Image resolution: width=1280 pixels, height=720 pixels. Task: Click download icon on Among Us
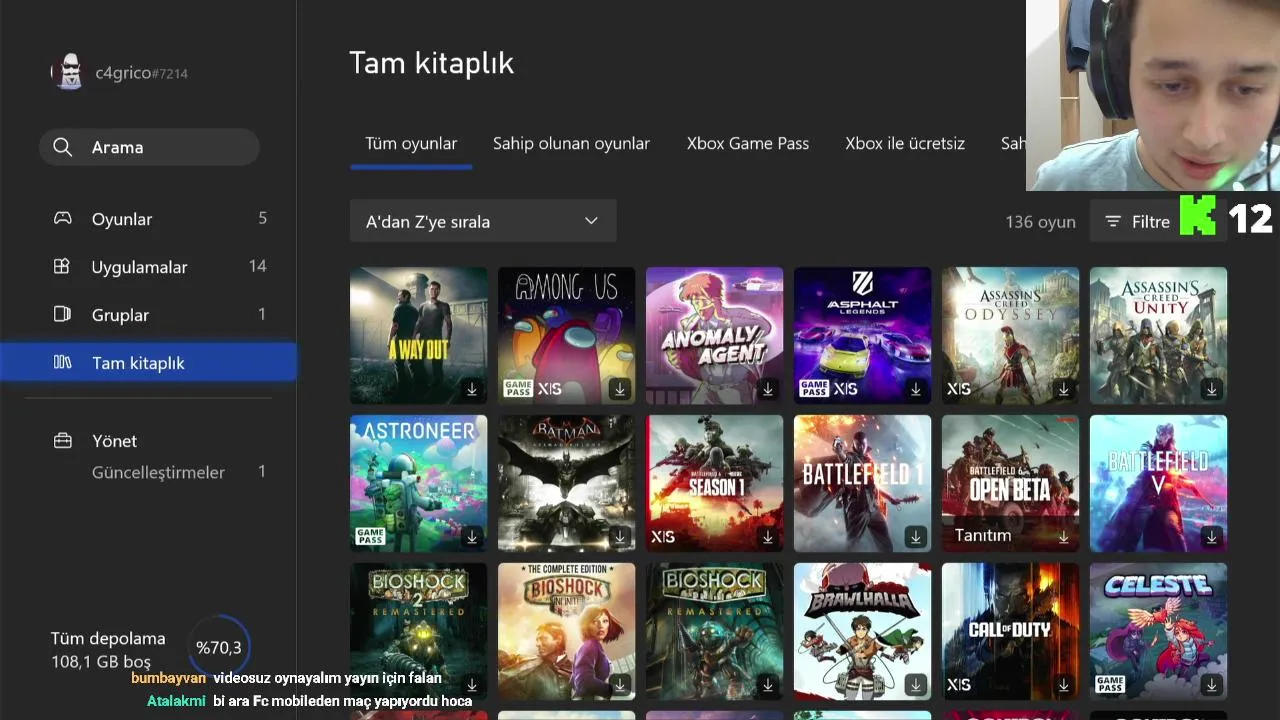point(620,389)
